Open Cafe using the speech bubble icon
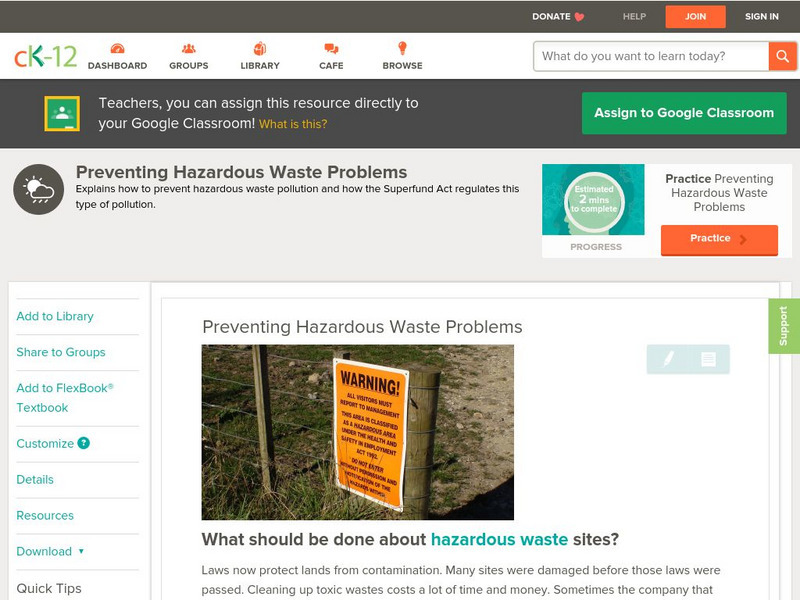This screenshot has height=600, width=800. click(x=329, y=48)
